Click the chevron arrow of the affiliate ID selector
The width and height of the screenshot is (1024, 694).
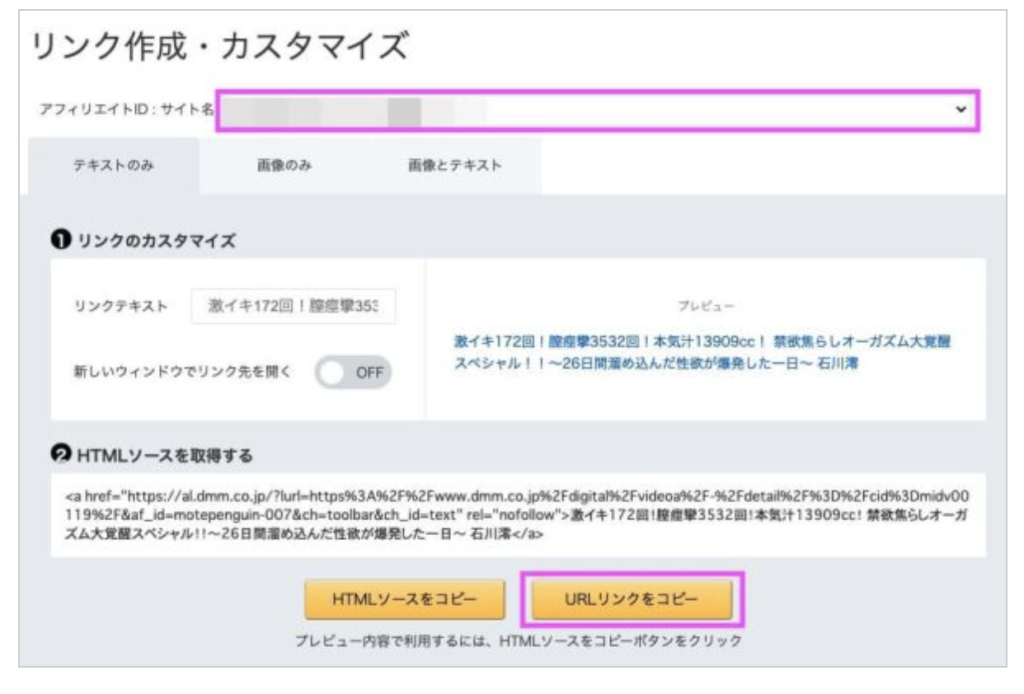click(962, 110)
